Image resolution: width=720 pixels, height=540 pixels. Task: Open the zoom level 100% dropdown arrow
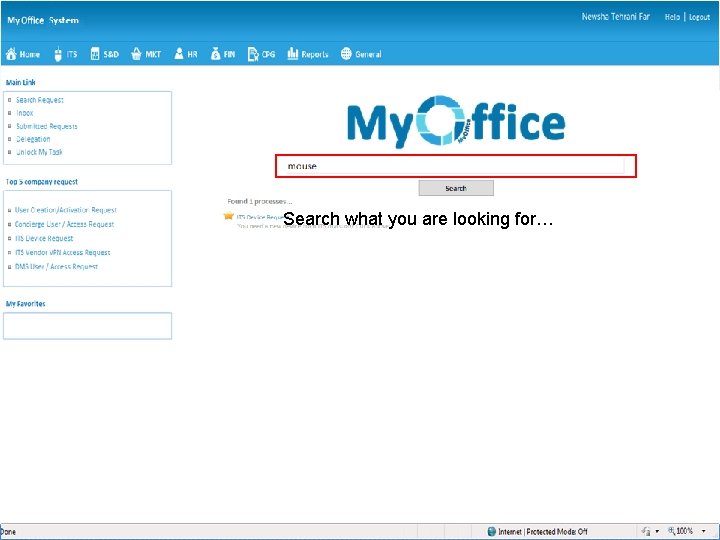tap(703, 531)
